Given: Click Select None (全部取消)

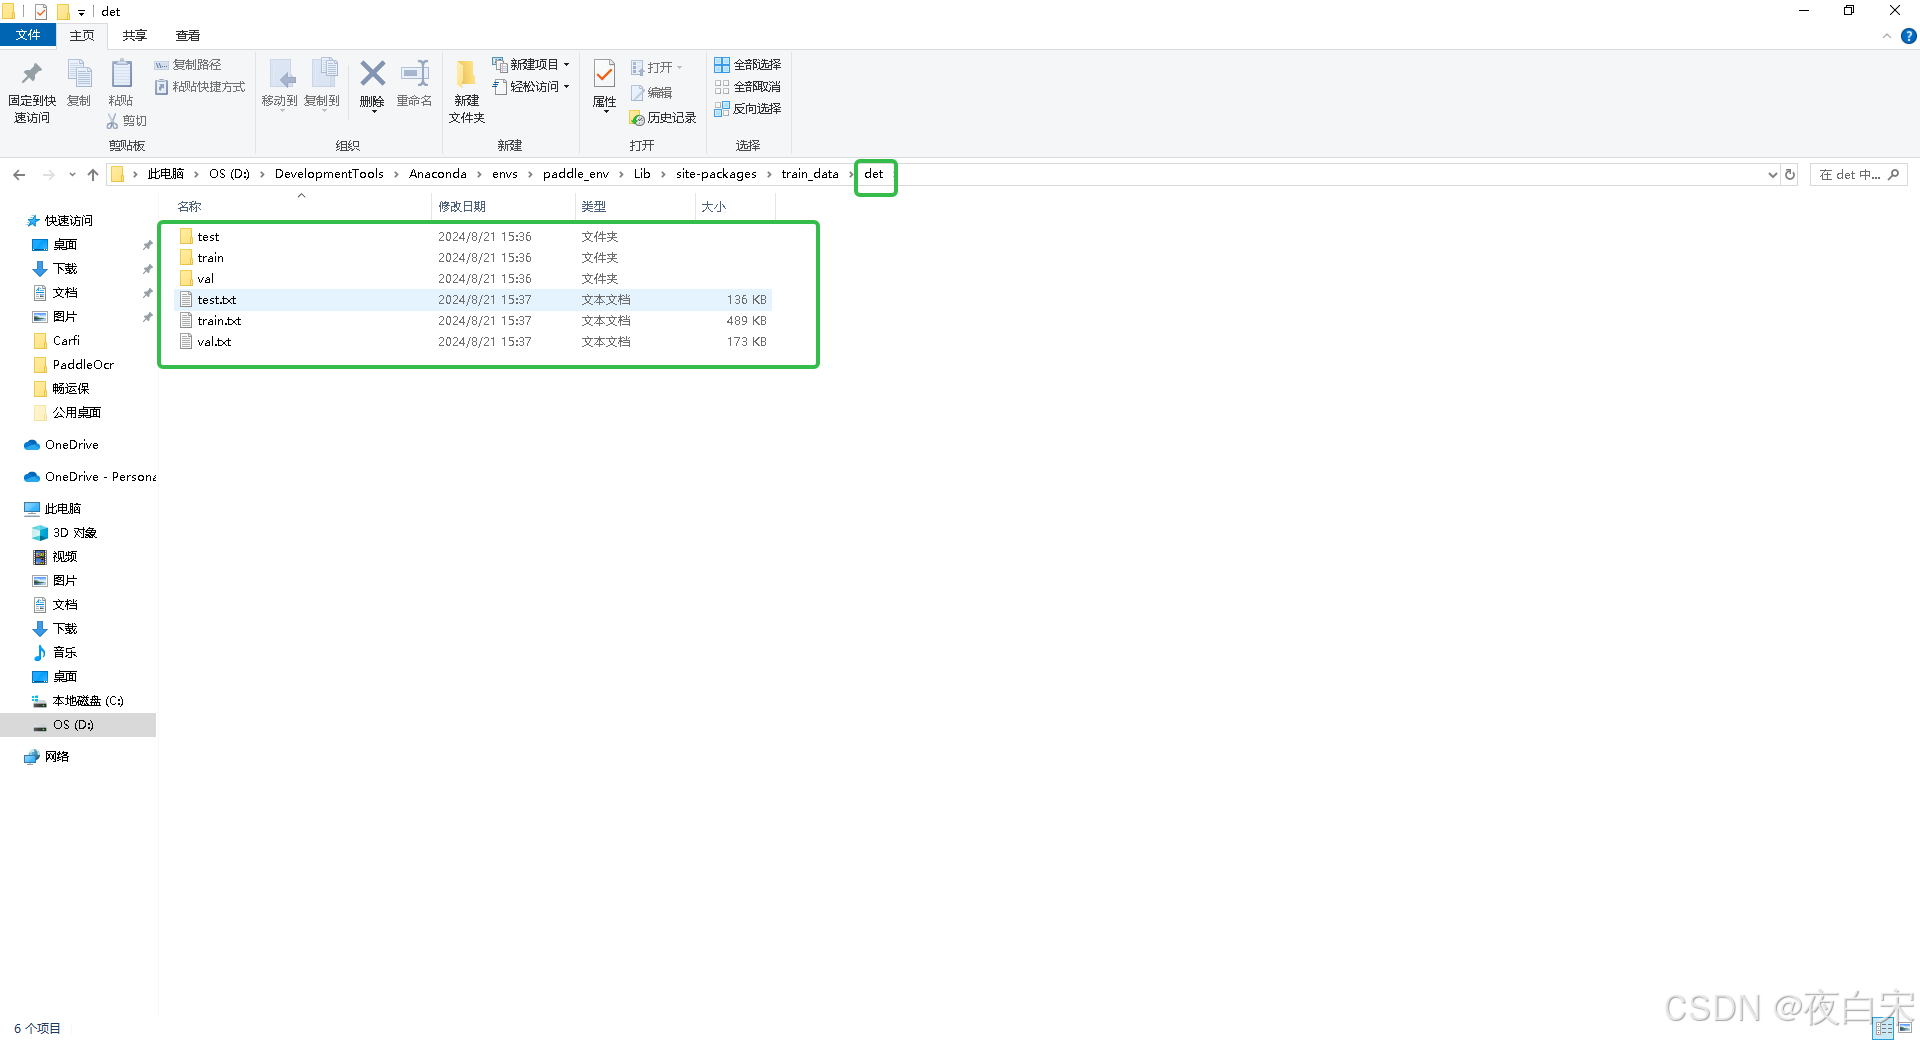Looking at the screenshot, I should pyautogui.click(x=748, y=87).
